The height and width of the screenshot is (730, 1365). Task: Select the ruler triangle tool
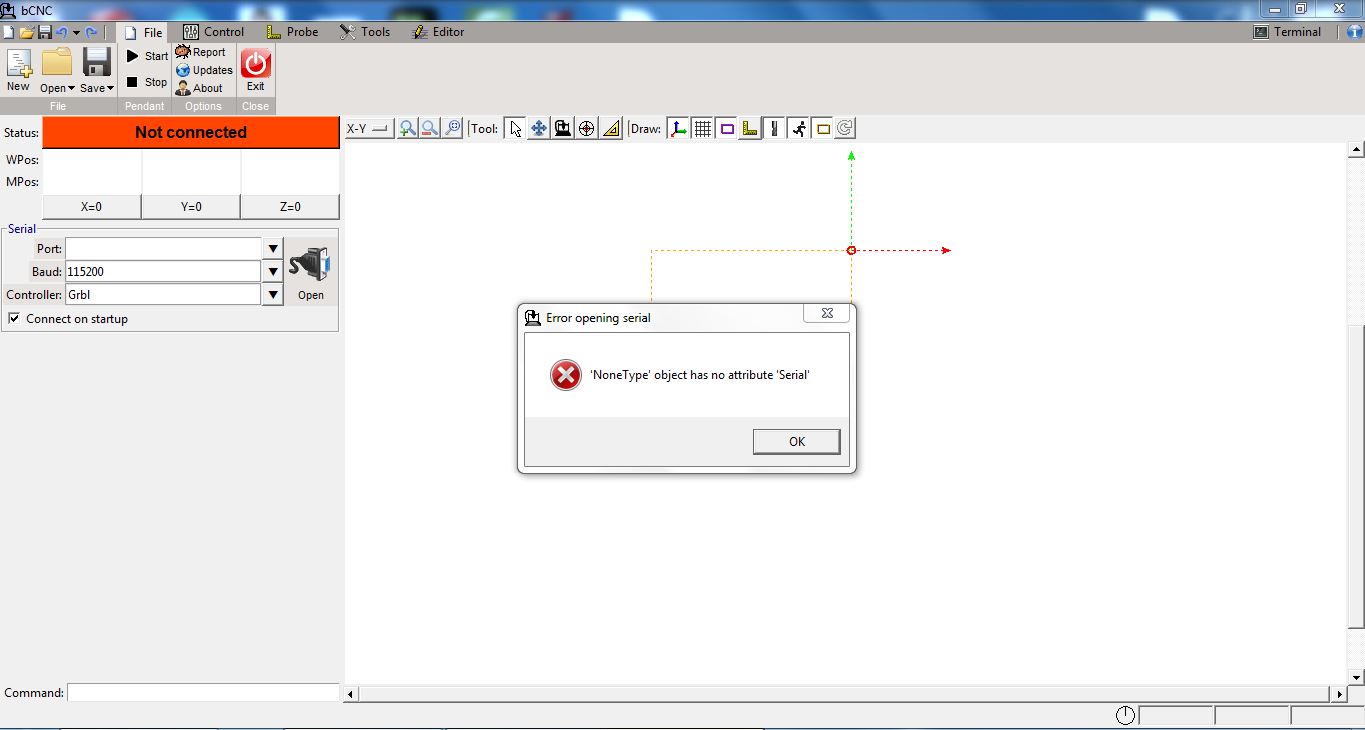coord(611,128)
